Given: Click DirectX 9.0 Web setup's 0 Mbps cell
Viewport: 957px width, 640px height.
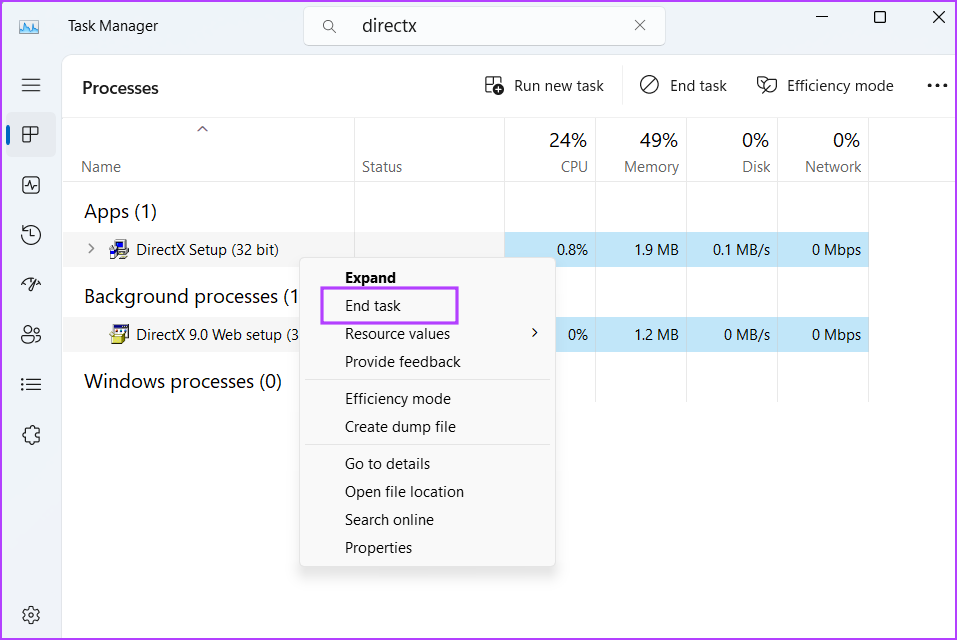Looking at the screenshot, I should (x=823, y=334).
